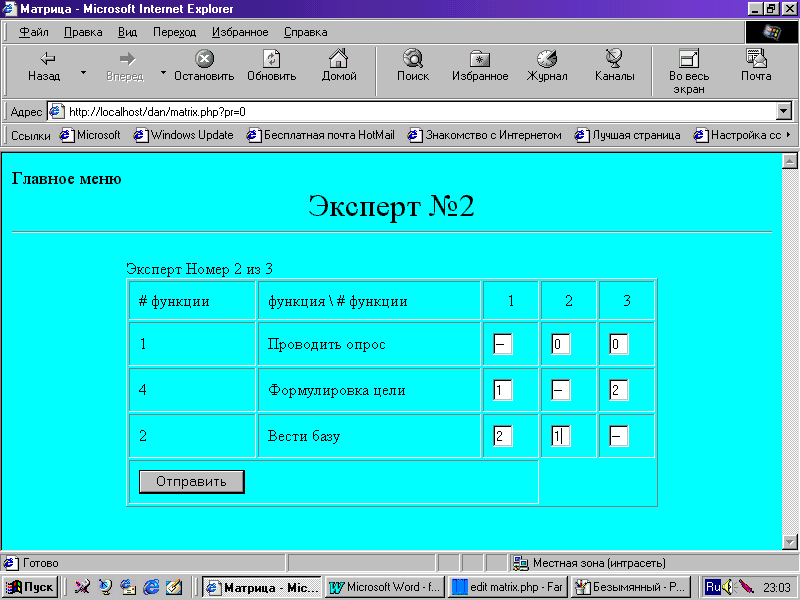Edit Формулировка цели column 3 field
800x600 pixels.
[x=619, y=390]
